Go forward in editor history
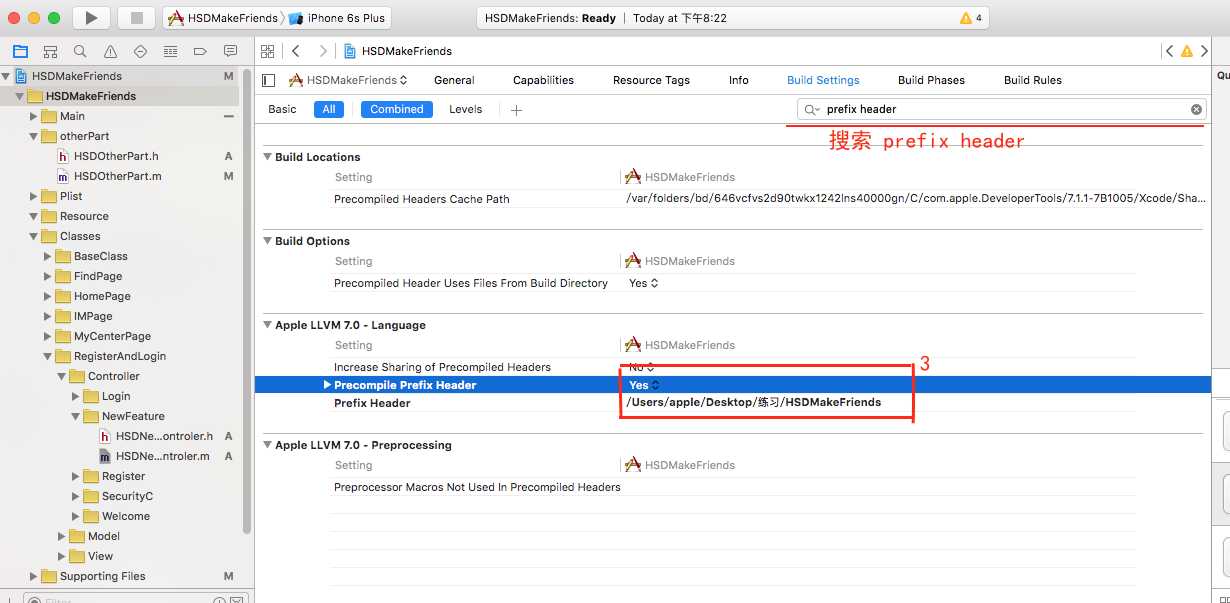Viewport: 1230px width, 603px height. coord(322,51)
